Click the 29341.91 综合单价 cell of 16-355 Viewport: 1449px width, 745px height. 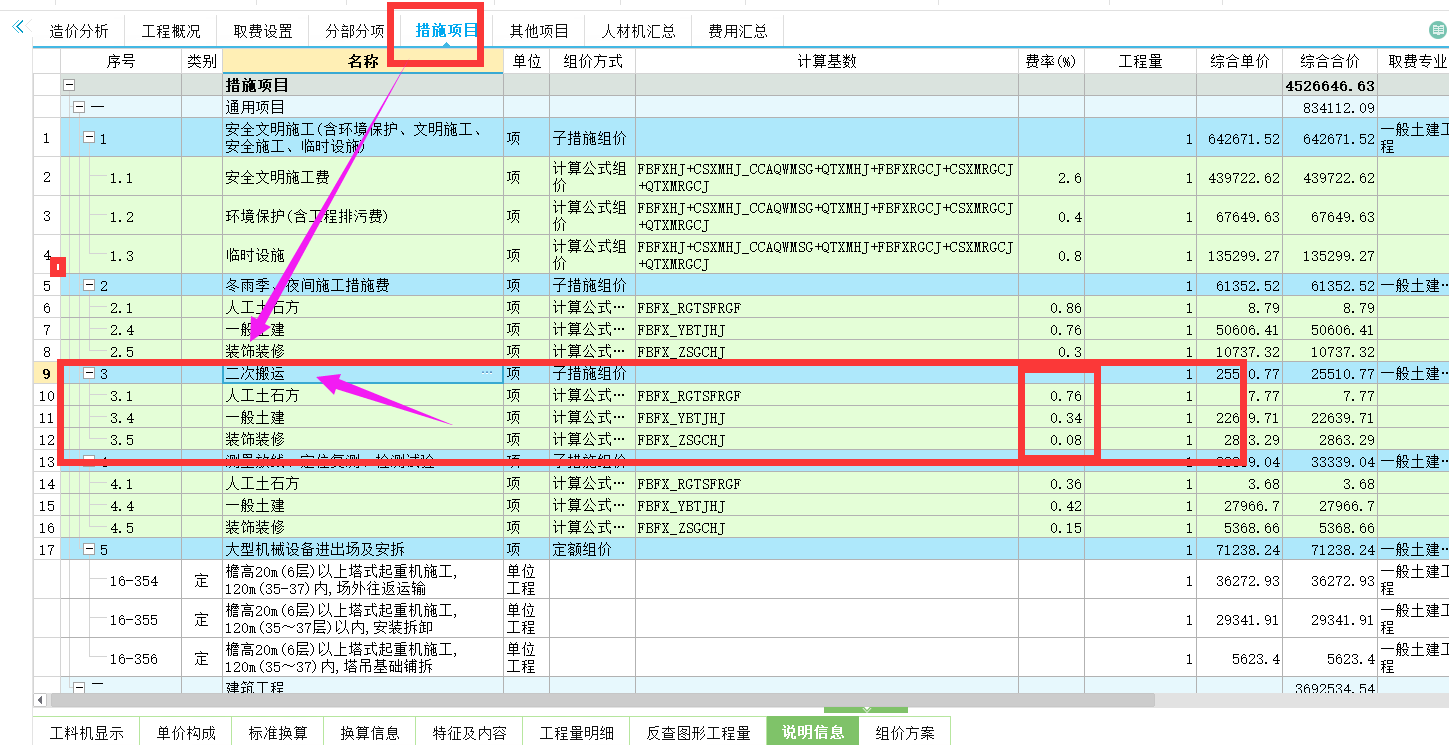tap(1240, 619)
